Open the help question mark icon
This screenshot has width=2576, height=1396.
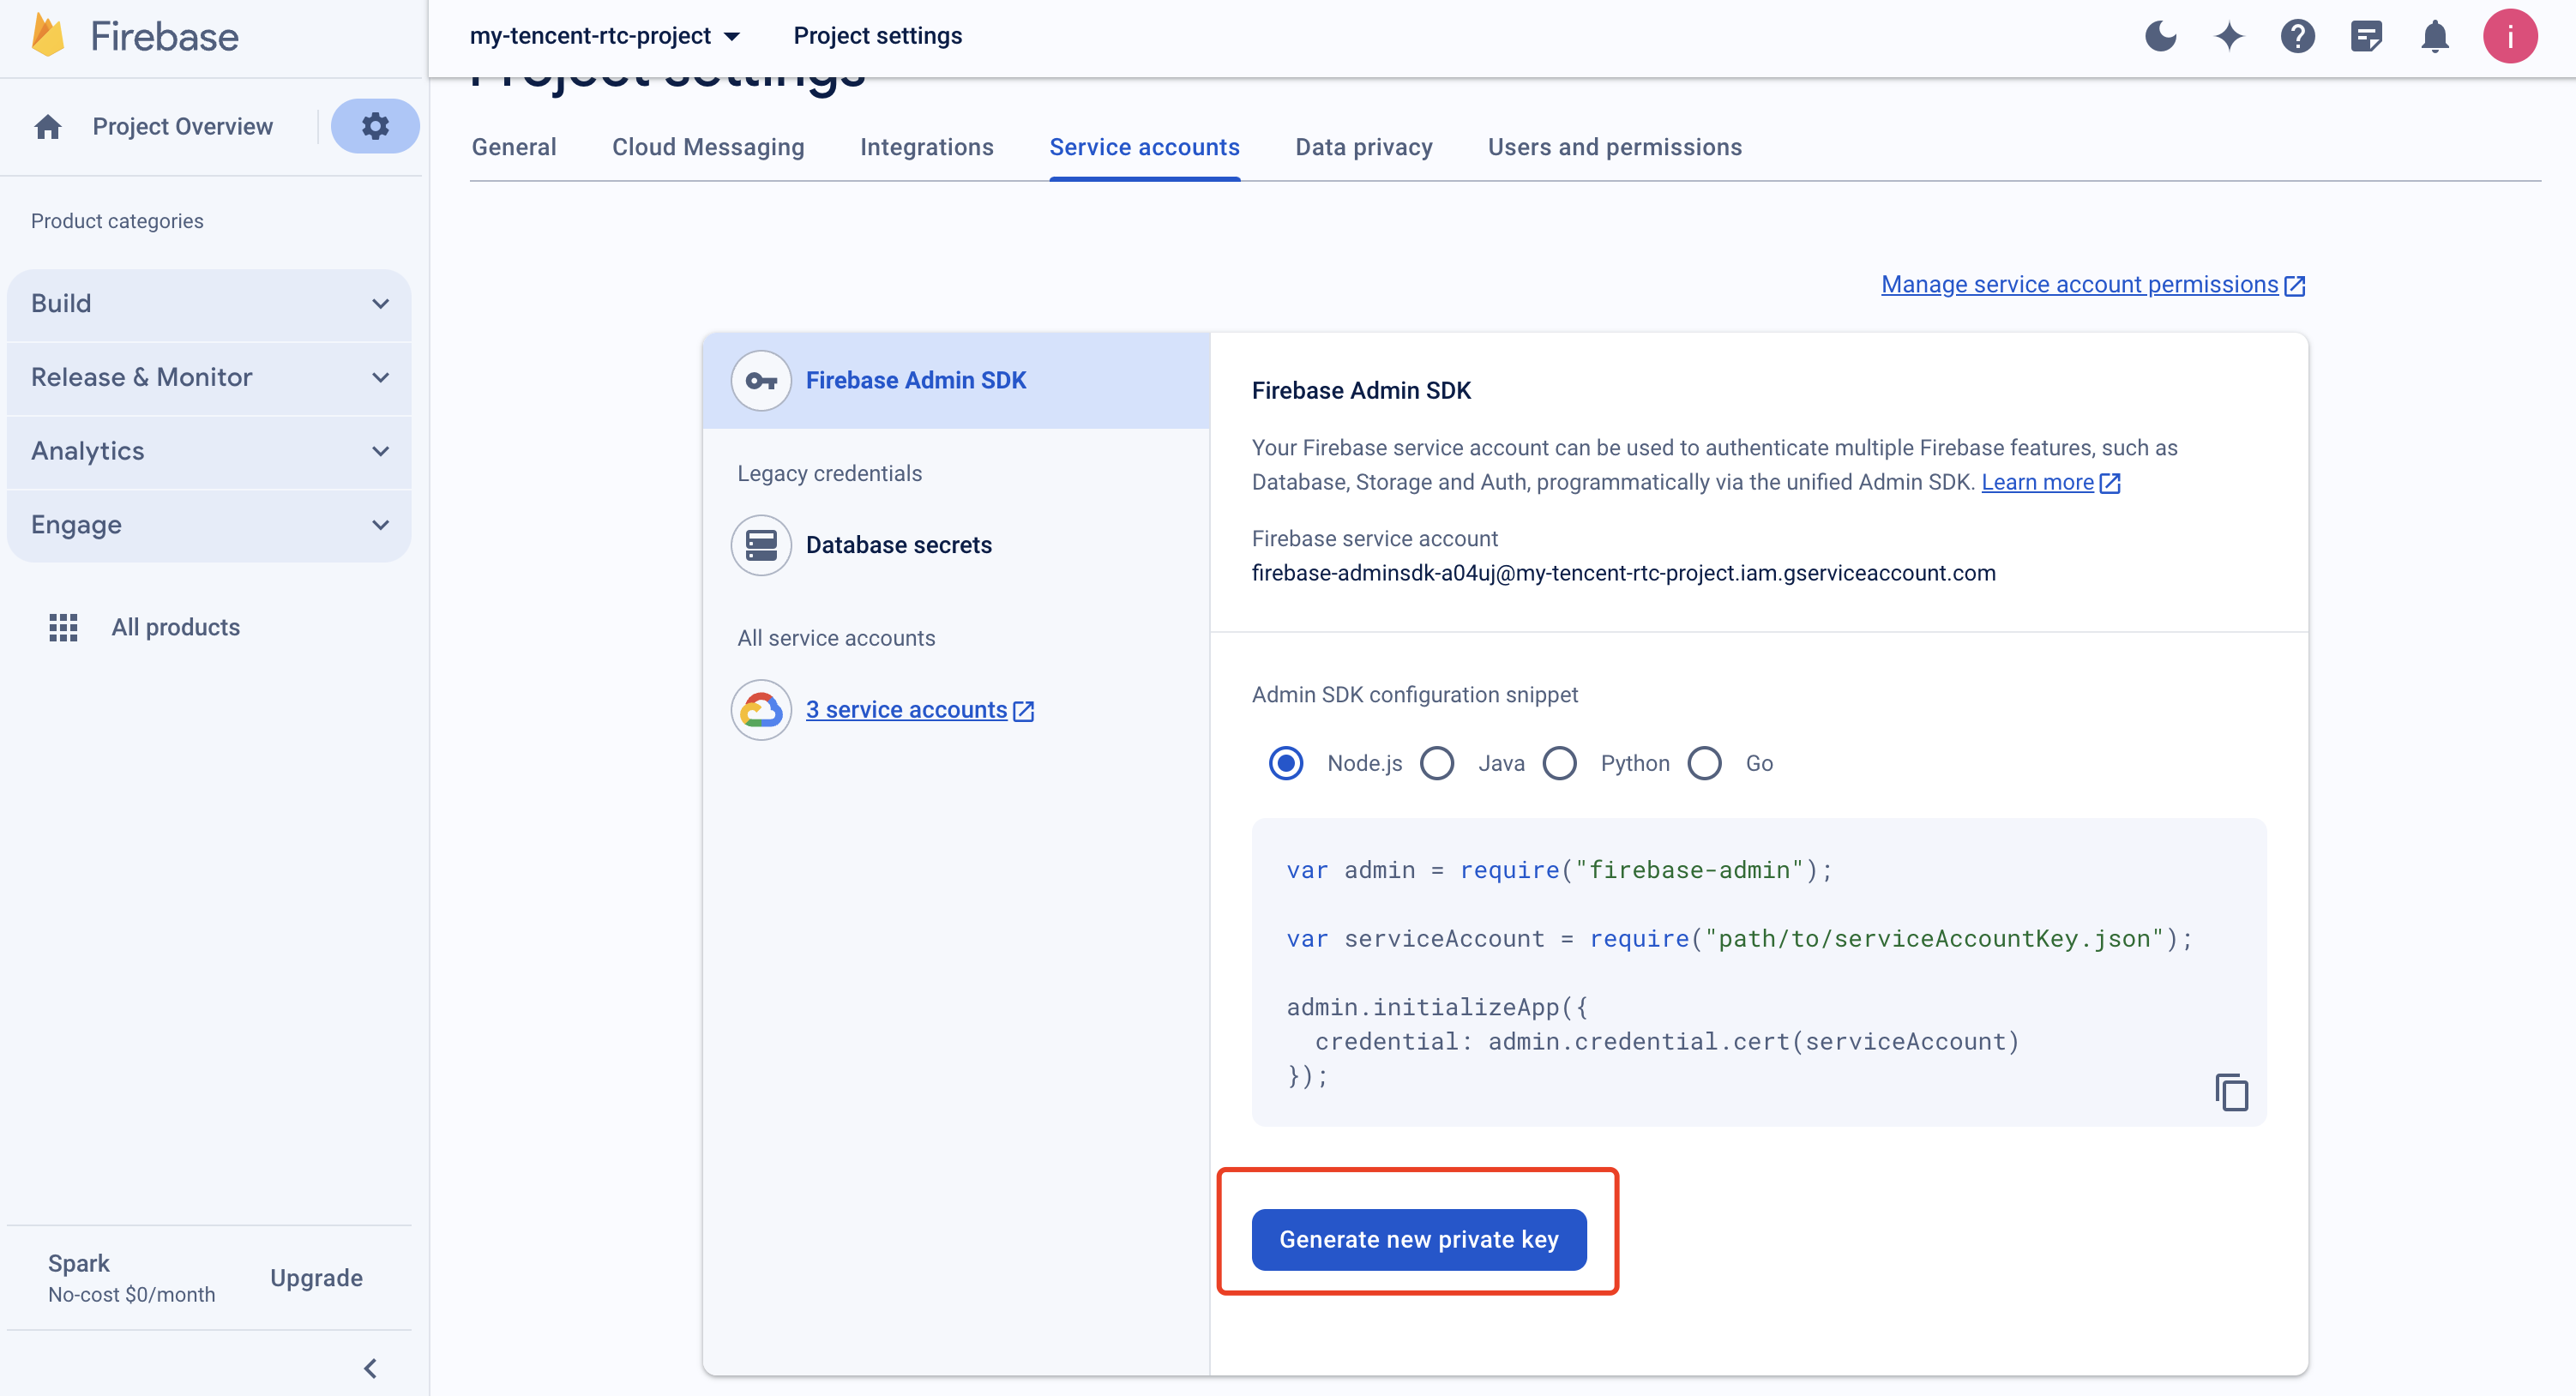point(2297,37)
